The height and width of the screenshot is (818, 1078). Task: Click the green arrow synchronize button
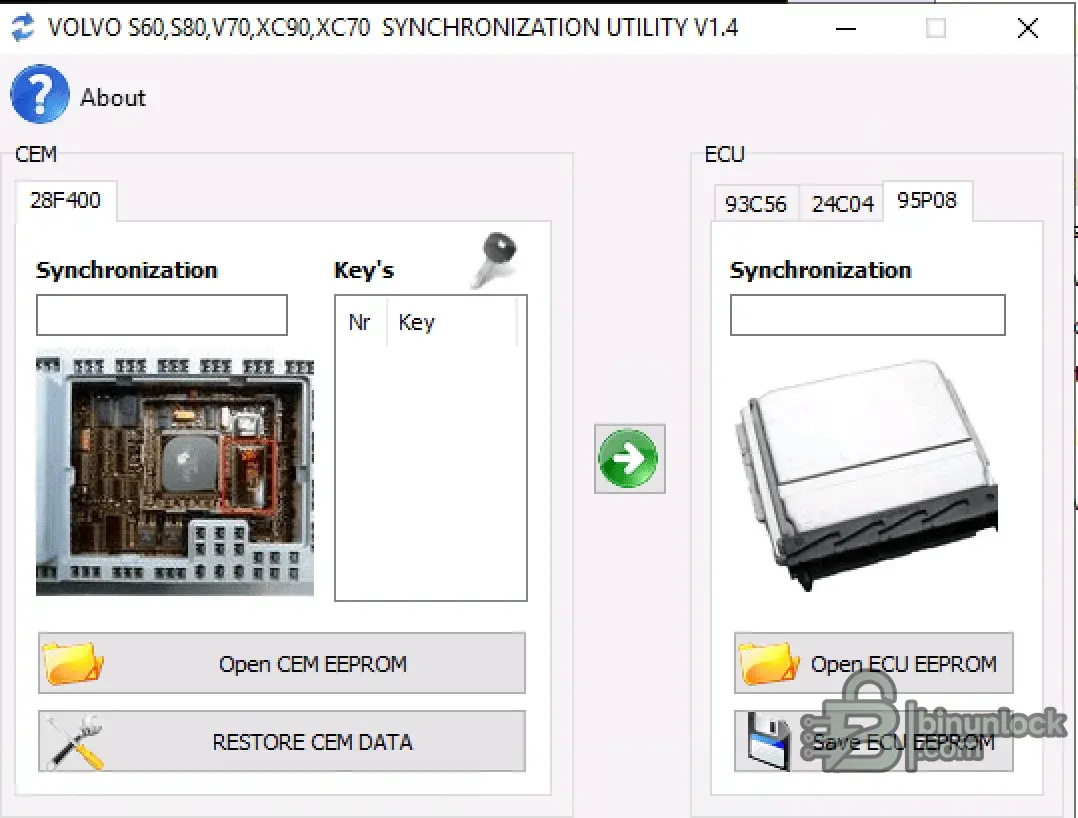(x=630, y=459)
